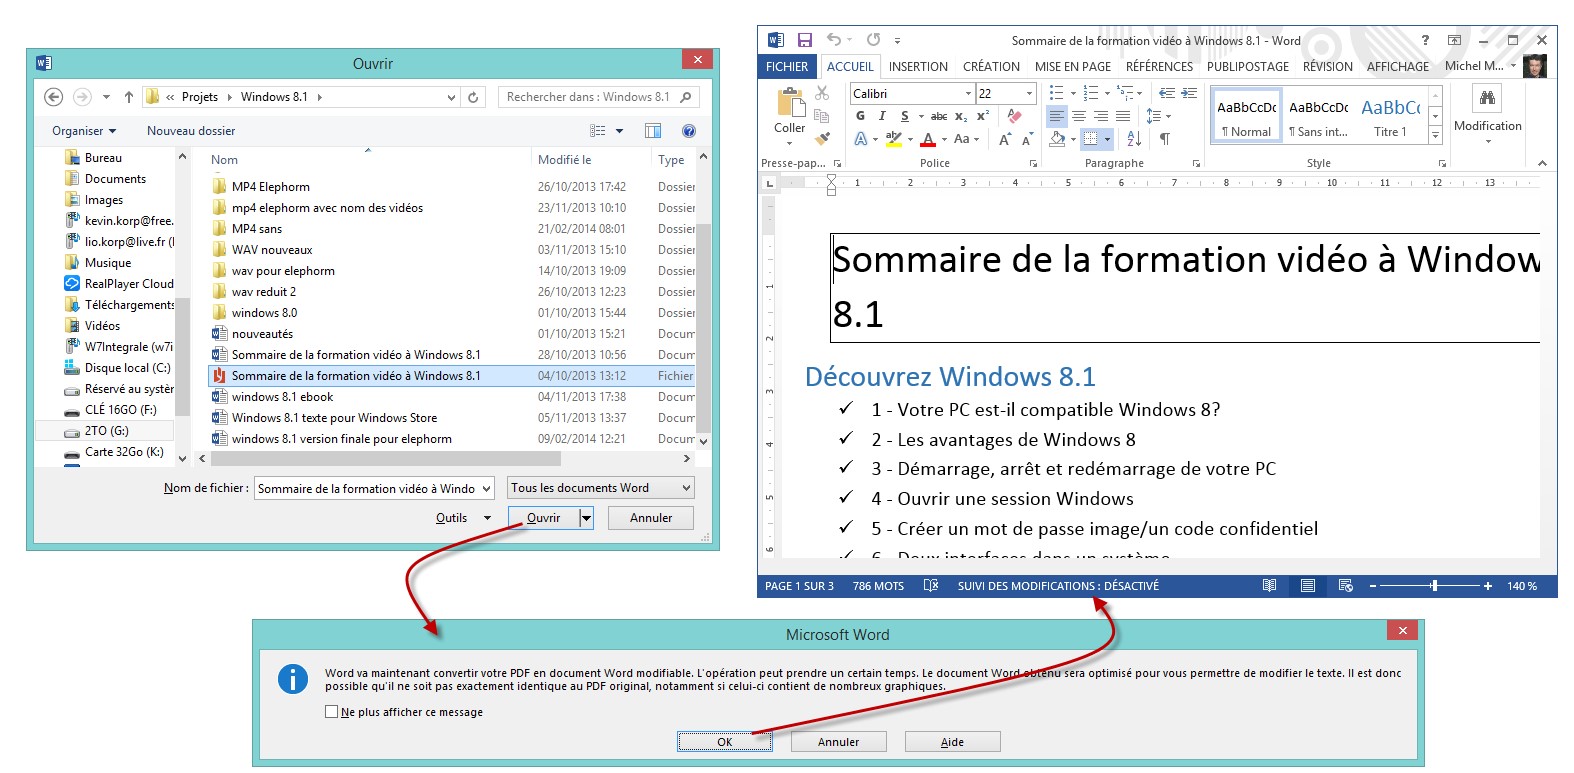This screenshot has width=1574, height=773.
Task: Switch to the INSERTION tab
Action: [x=918, y=66]
